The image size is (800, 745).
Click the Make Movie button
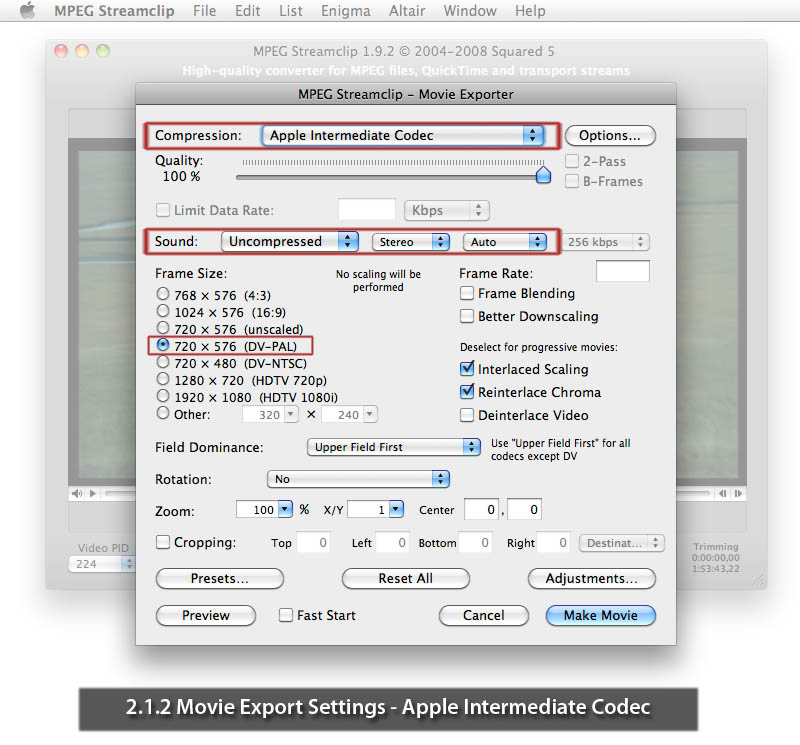pos(601,615)
